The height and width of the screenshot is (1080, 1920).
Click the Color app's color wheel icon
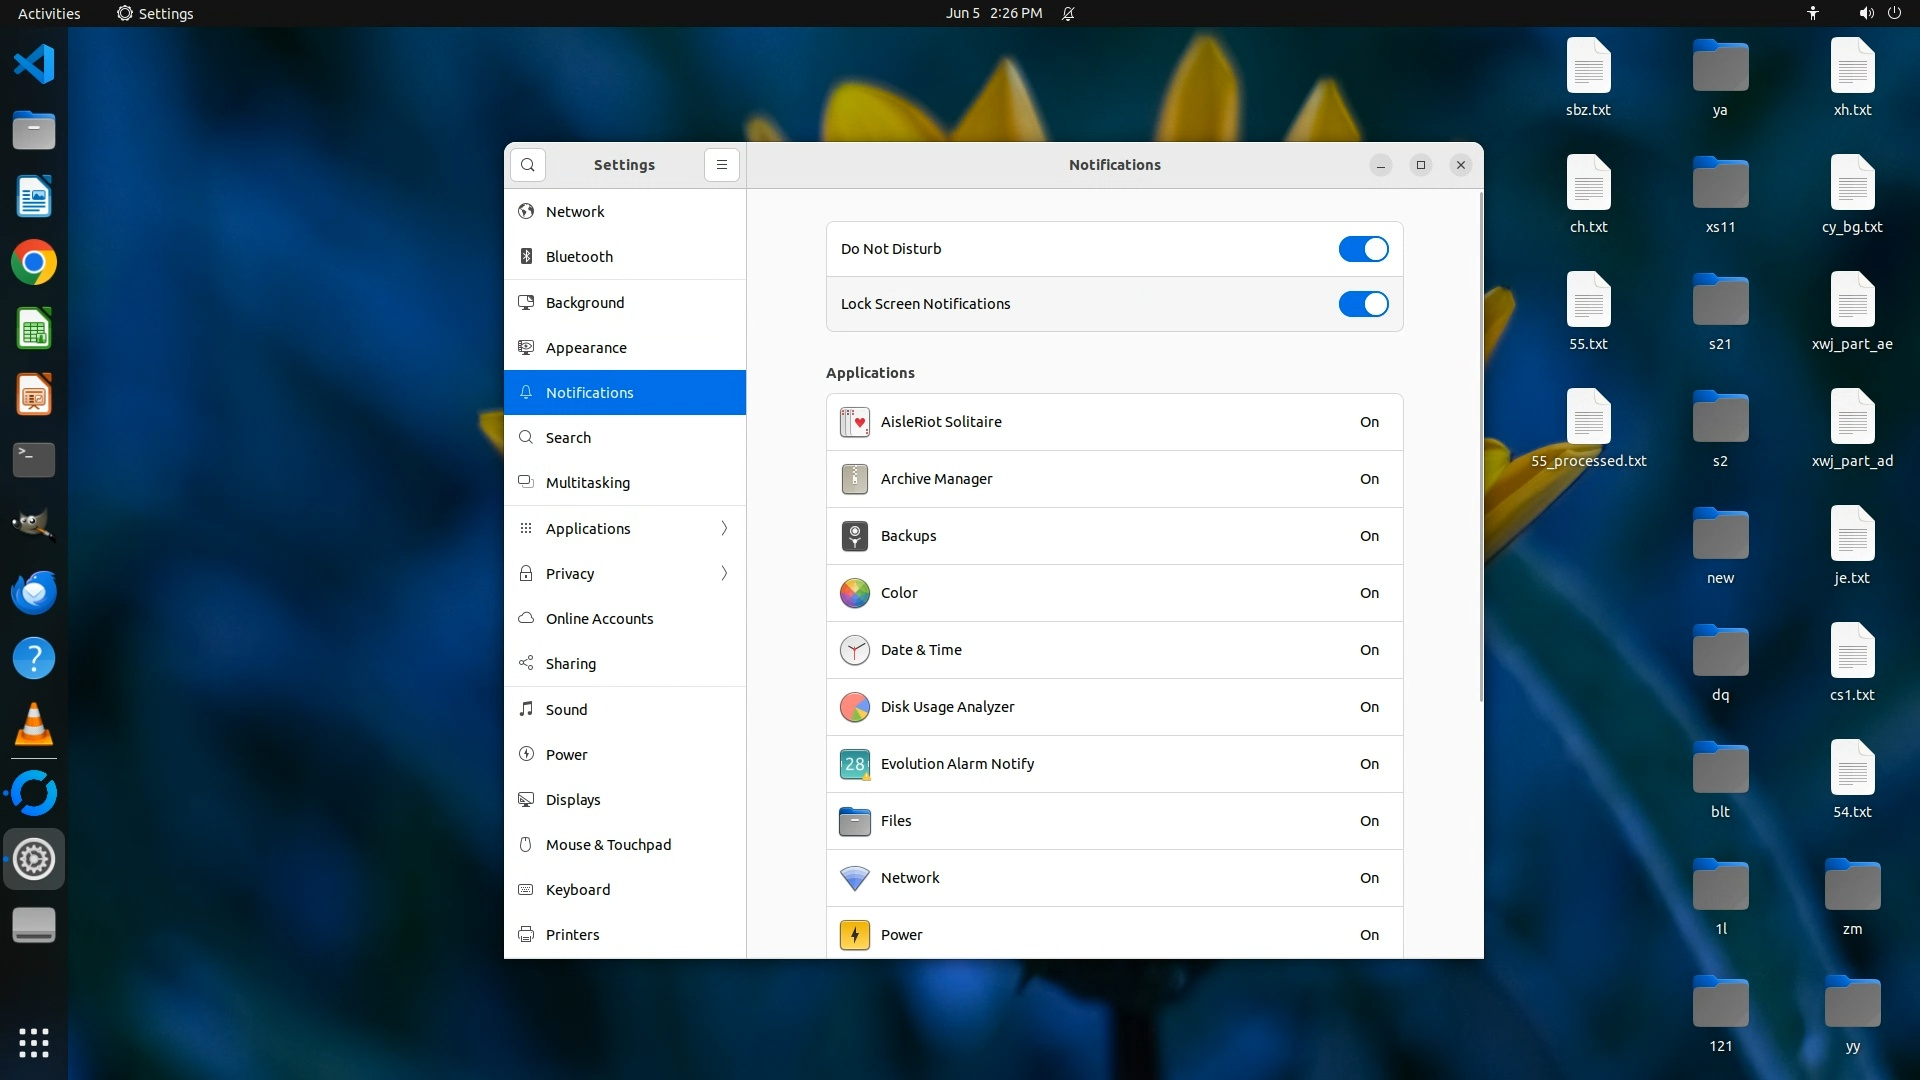pos(854,593)
